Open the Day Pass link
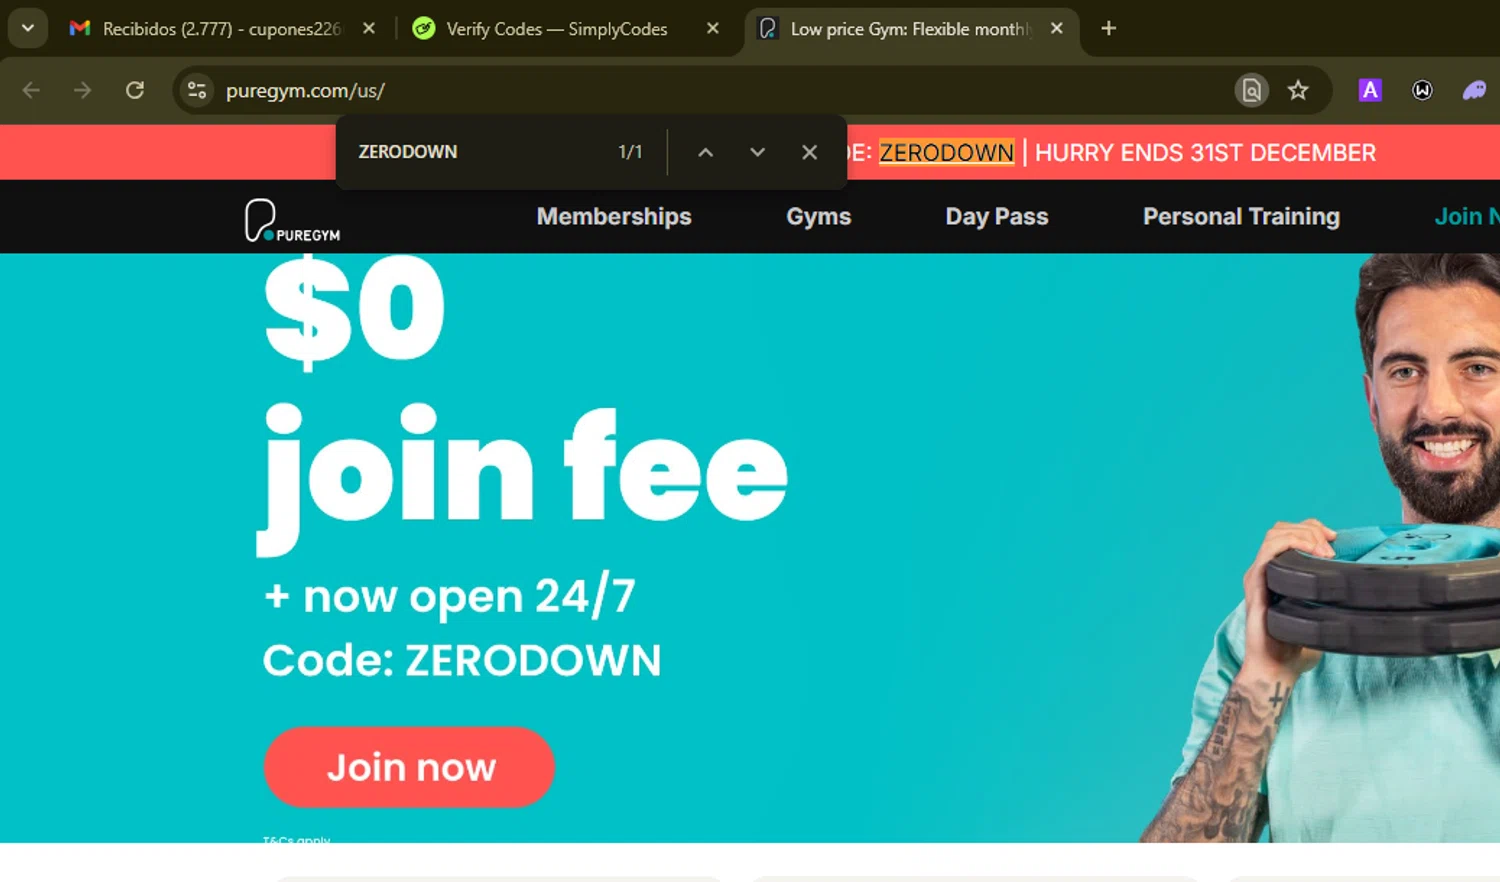The height and width of the screenshot is (882, 1500). click(997, 217)
